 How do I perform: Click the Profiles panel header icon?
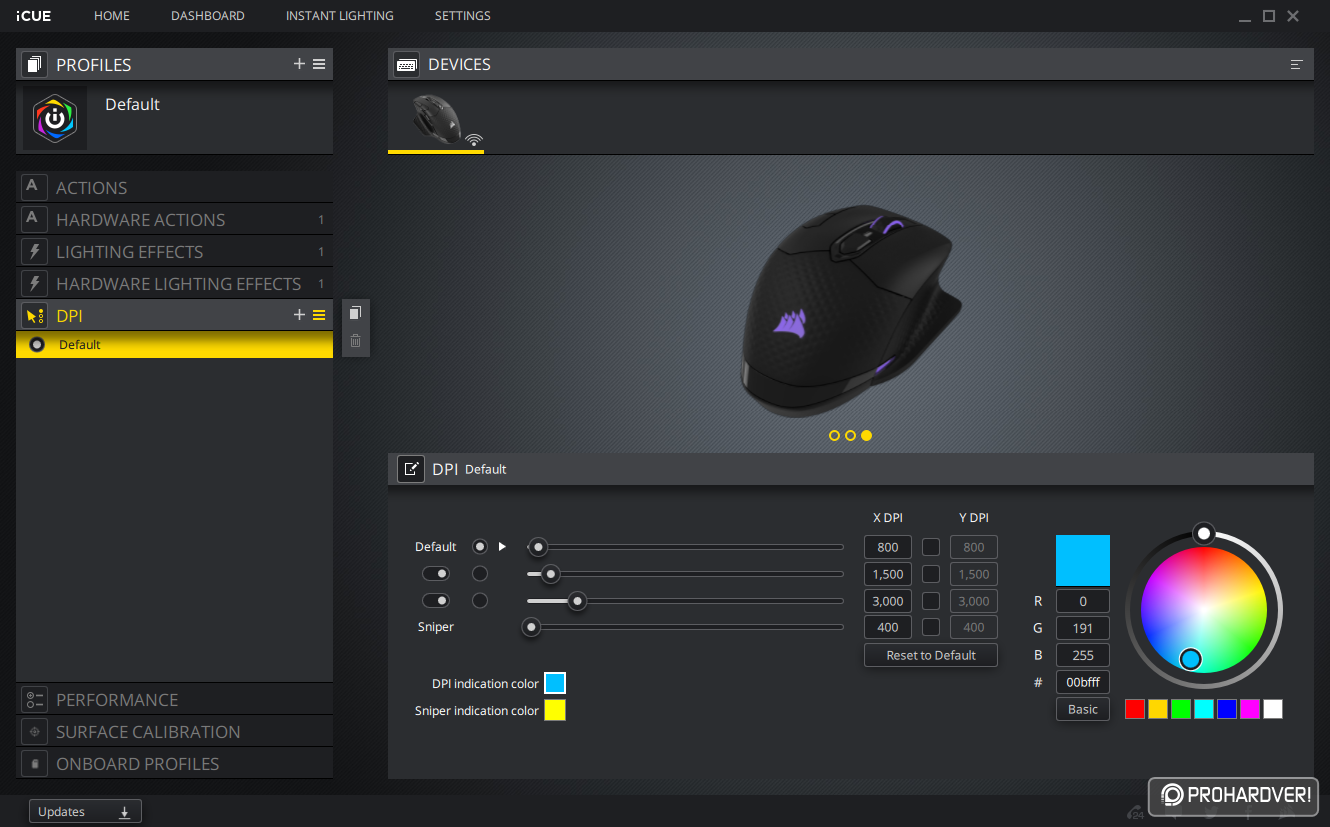coord(34,64)
